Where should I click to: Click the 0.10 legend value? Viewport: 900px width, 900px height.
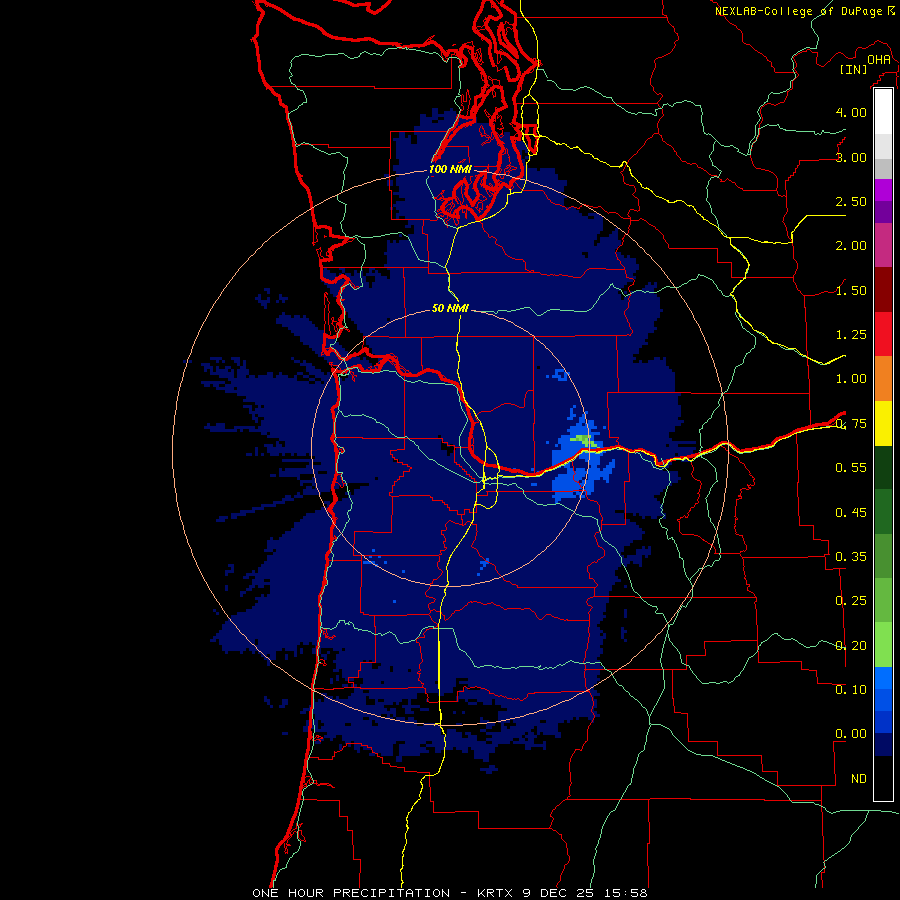(851, 690)
